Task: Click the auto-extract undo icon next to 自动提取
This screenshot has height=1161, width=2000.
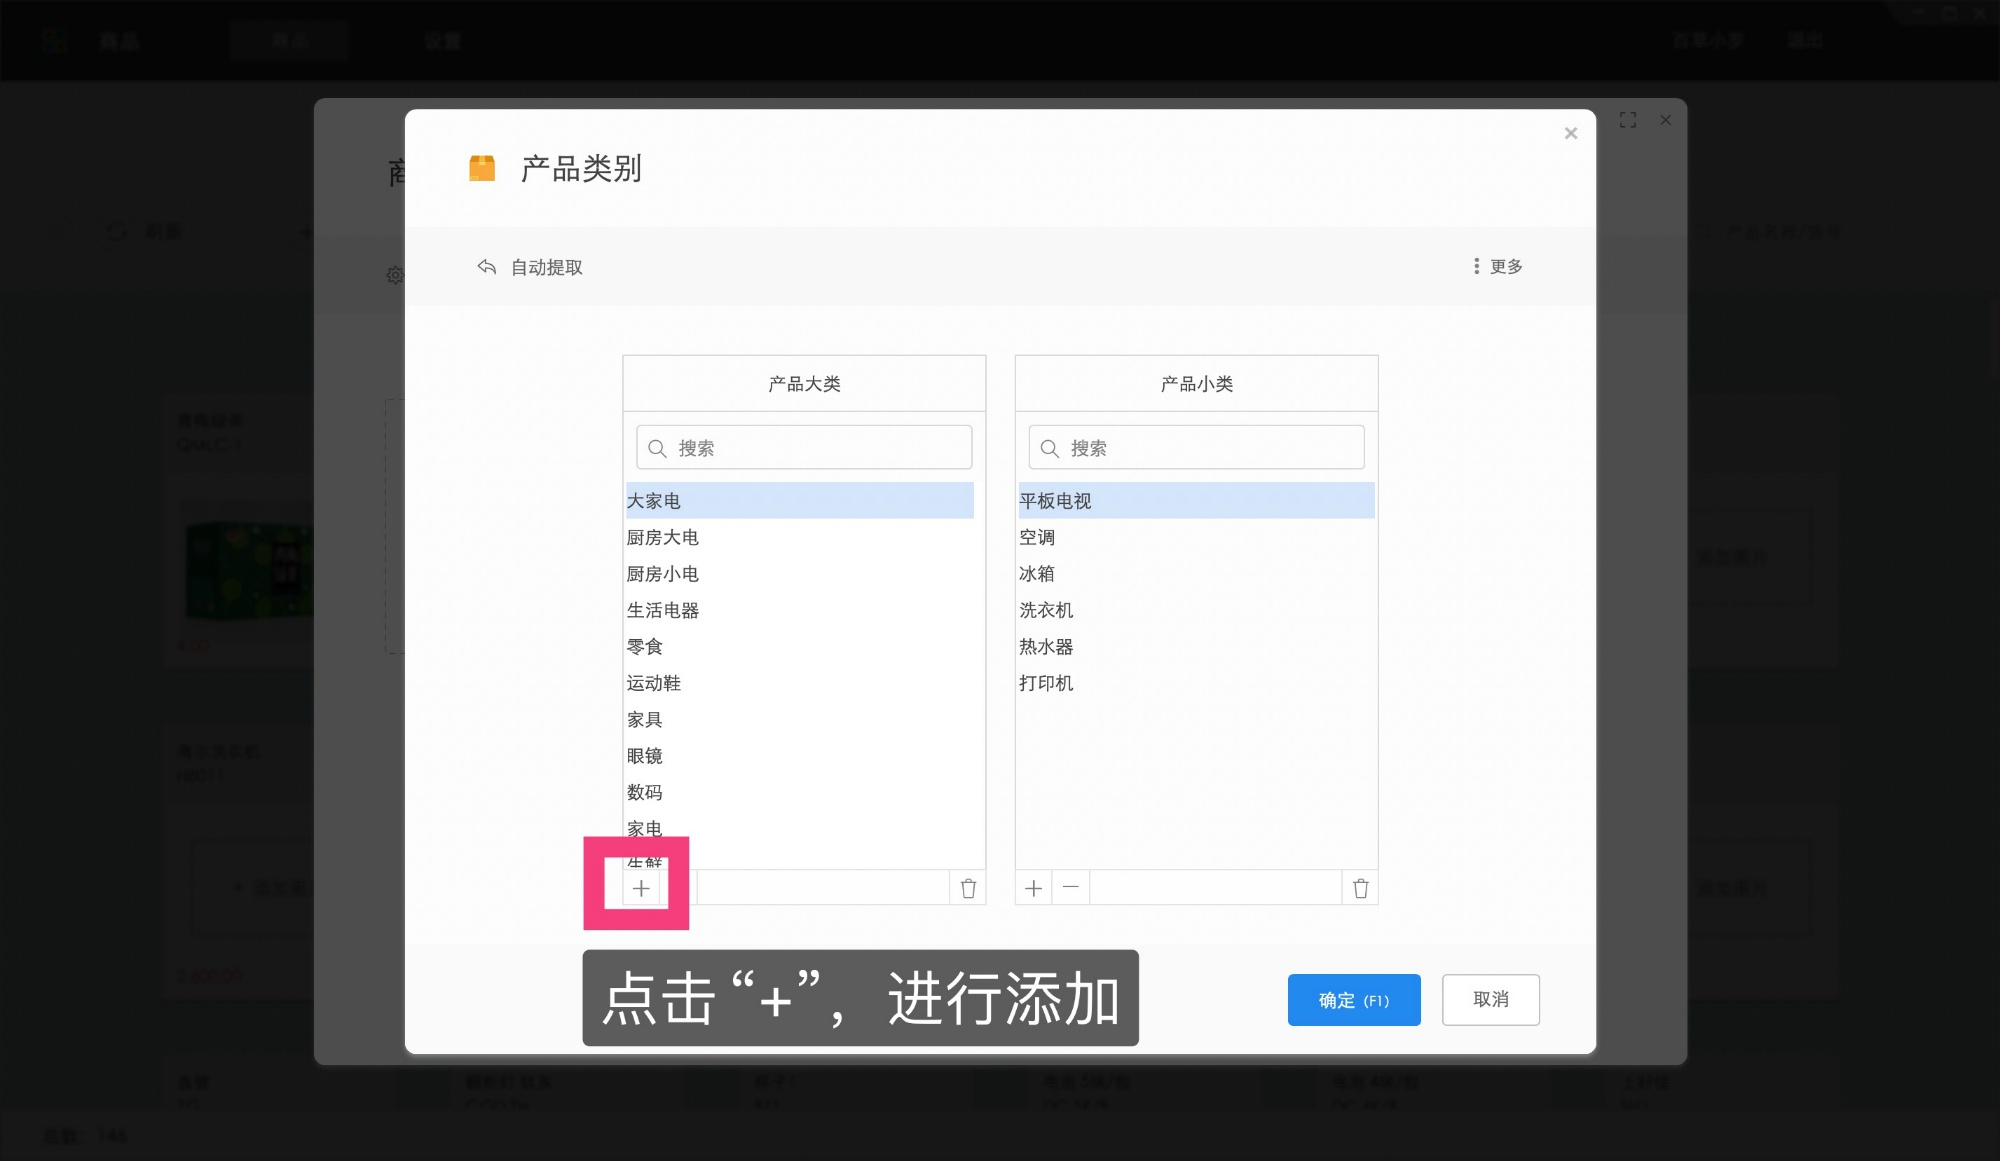Action: tap(486, 267)
